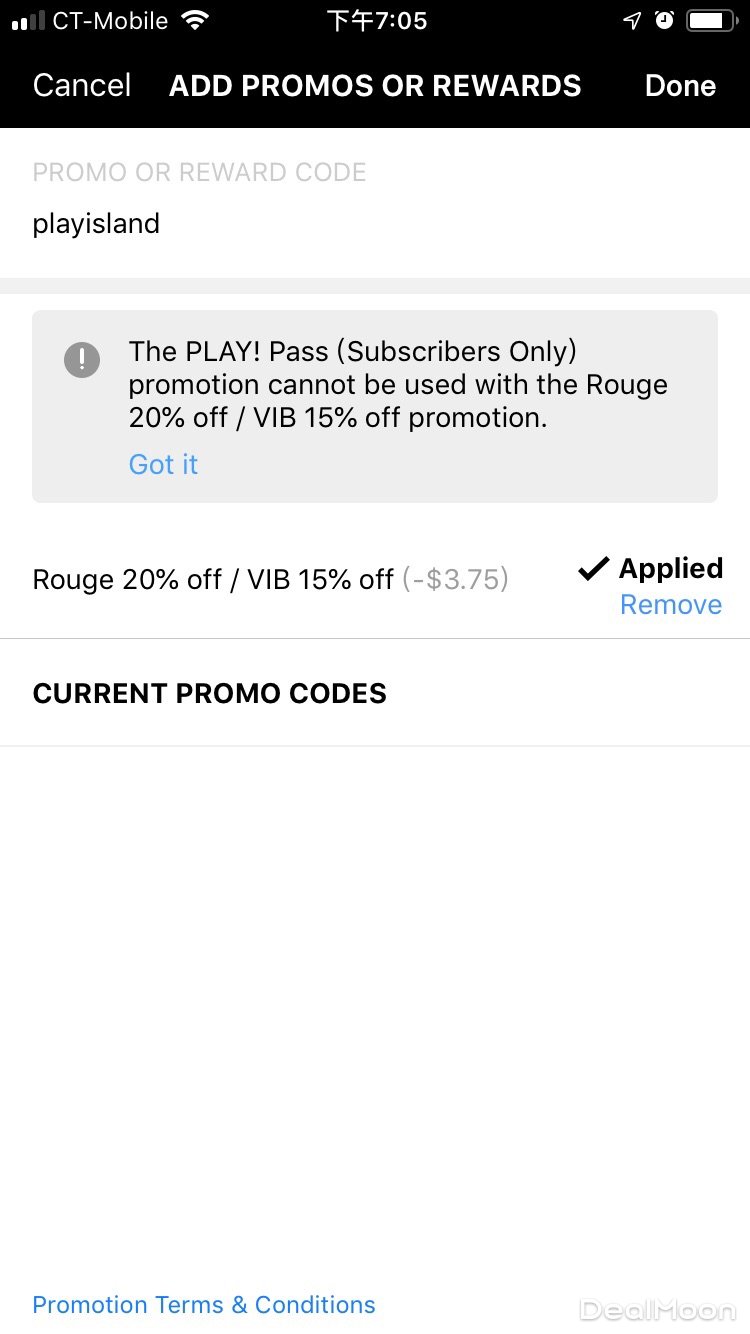
Task: Tap the CT-Mobile carrier label
Action: click(x=110, y=21)
